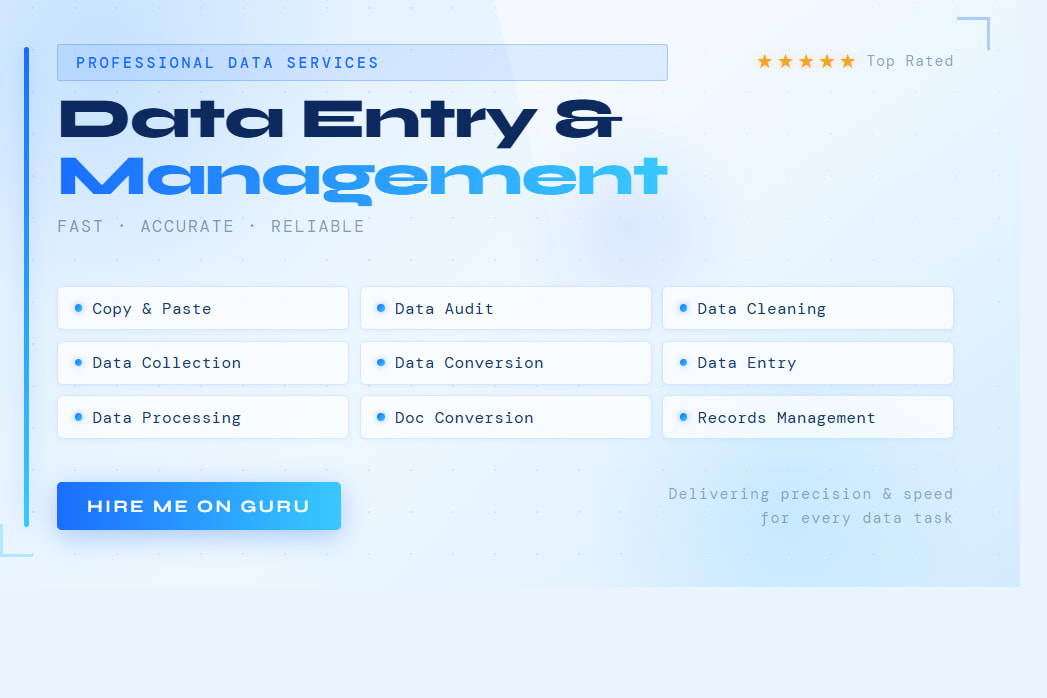Image resolution: width=1047 pixels, height=698 pixels.
Task: Select the Copy & Paste service card
Action: 203,308
